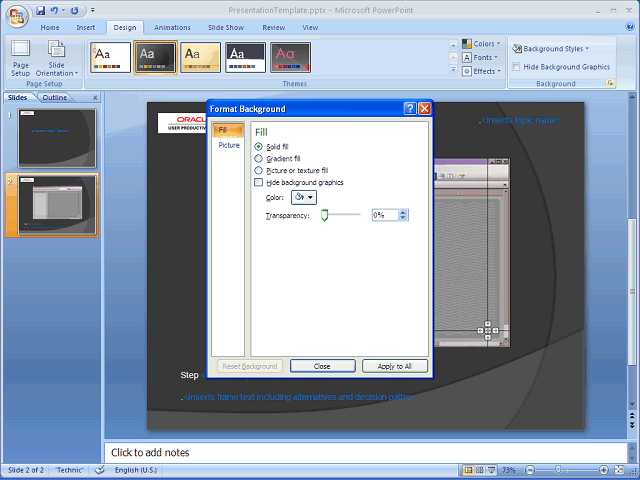Open the Insert ribbon tab
Screen dimensions: 640x480
tap(85, 27)
